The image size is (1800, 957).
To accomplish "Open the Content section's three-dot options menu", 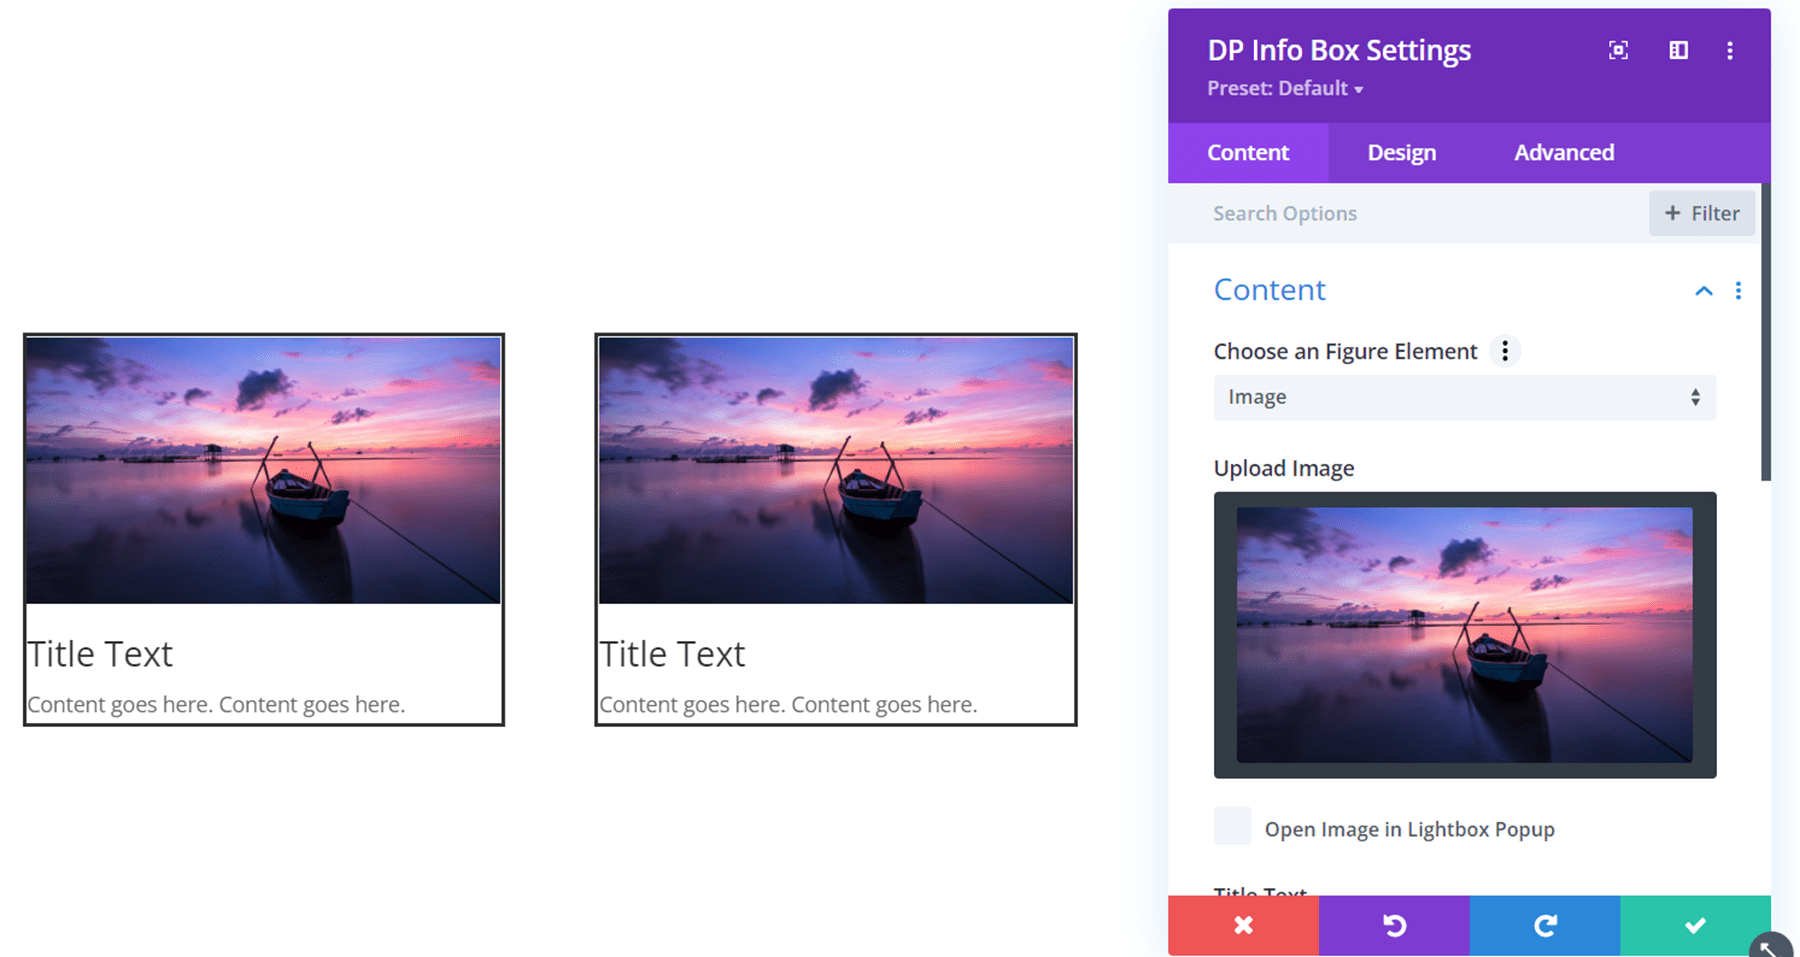I will [x=1738, y=291].
